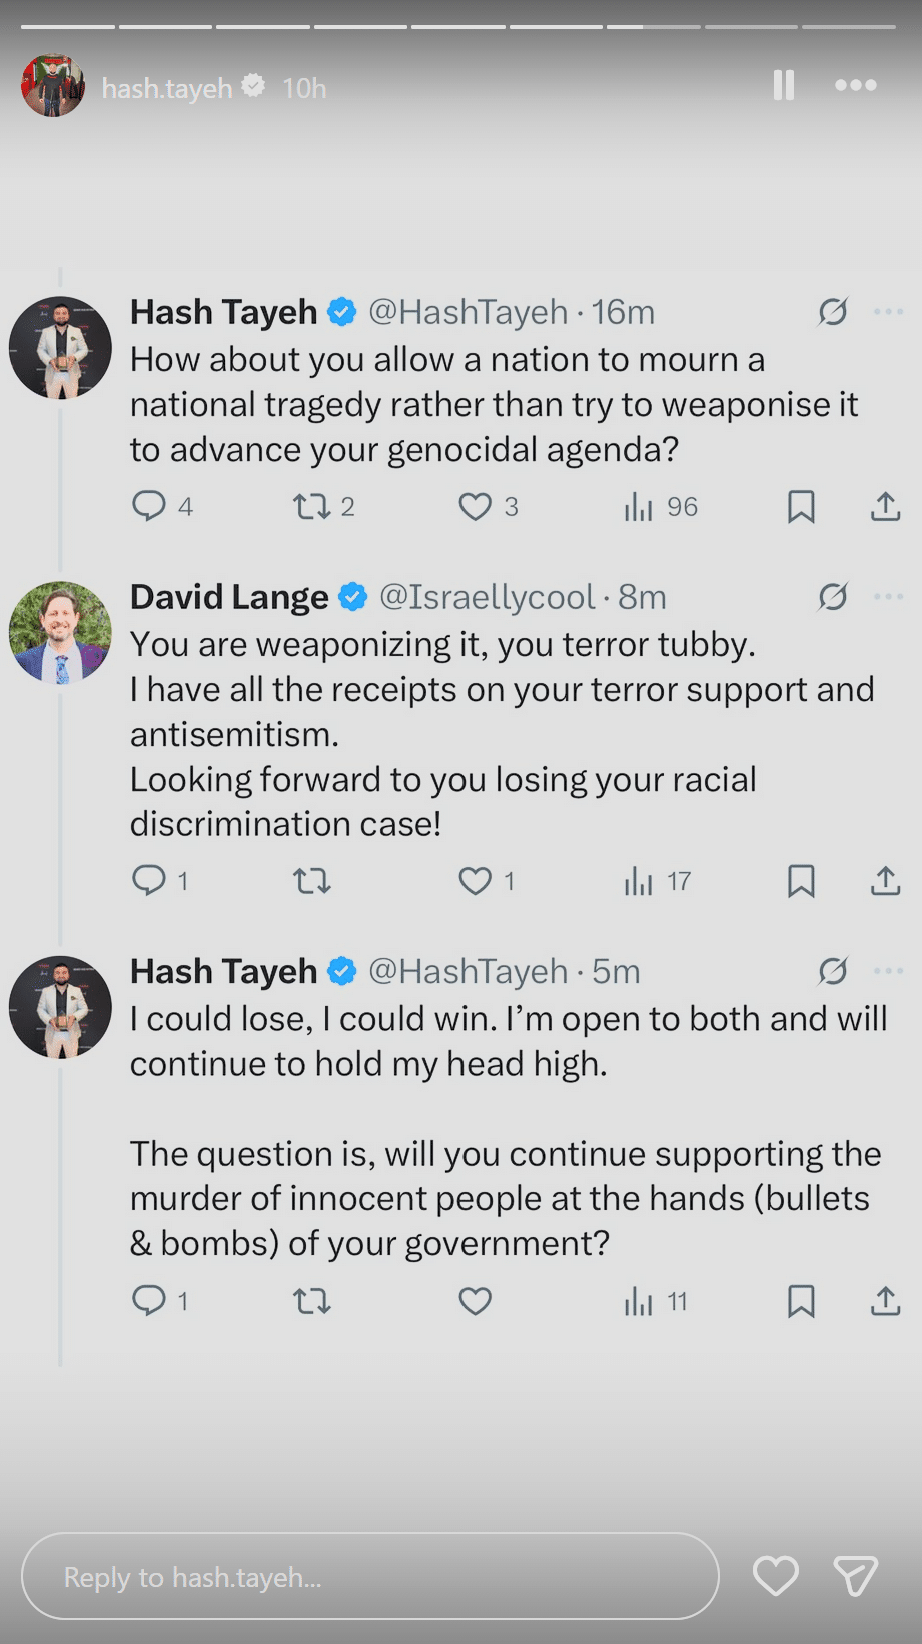The image size is (922, 1644).
Task: Bookmark the first Hash Tayeh tweet
Action: [x=801, y=506]
